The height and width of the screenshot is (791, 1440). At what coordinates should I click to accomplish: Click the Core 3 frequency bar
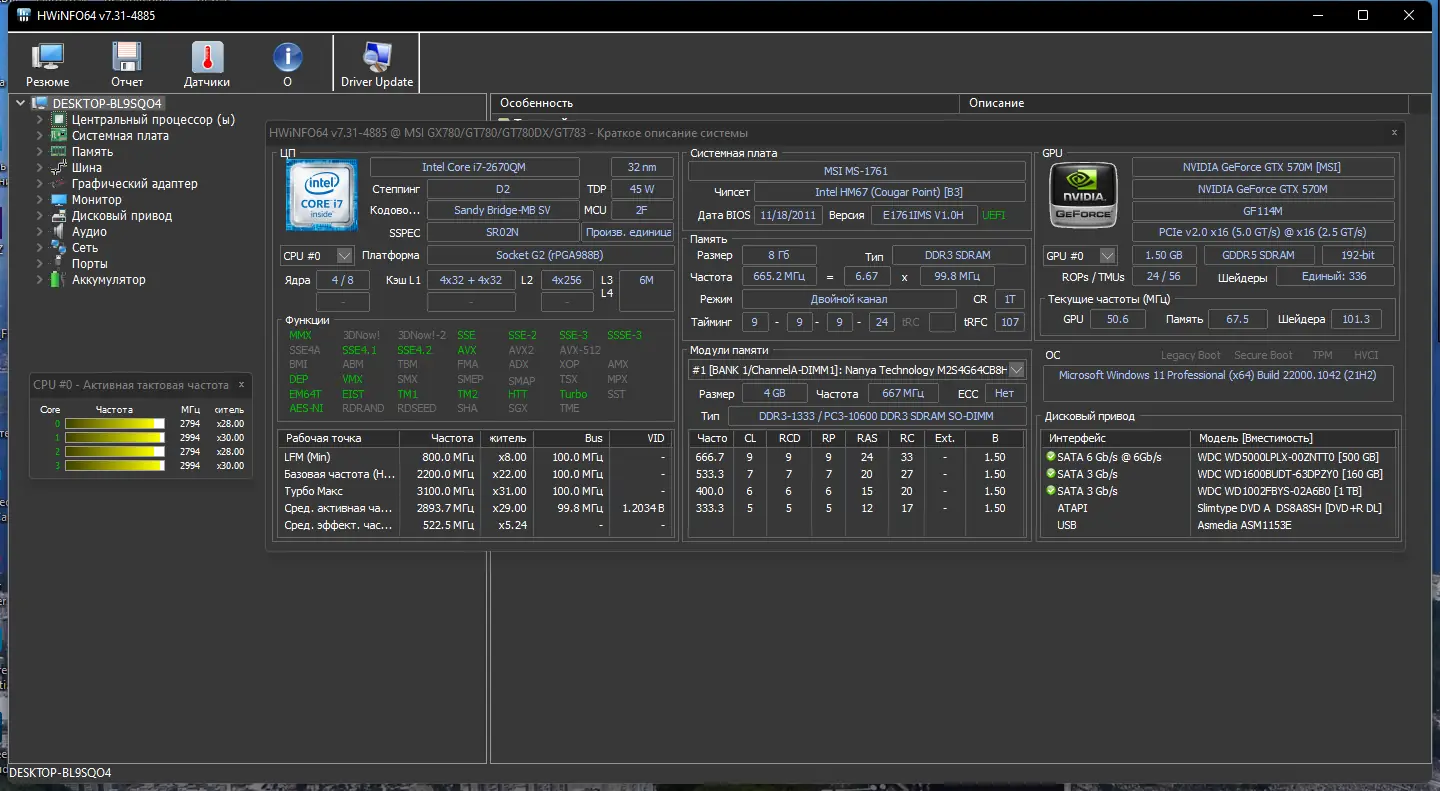point(115,466)
